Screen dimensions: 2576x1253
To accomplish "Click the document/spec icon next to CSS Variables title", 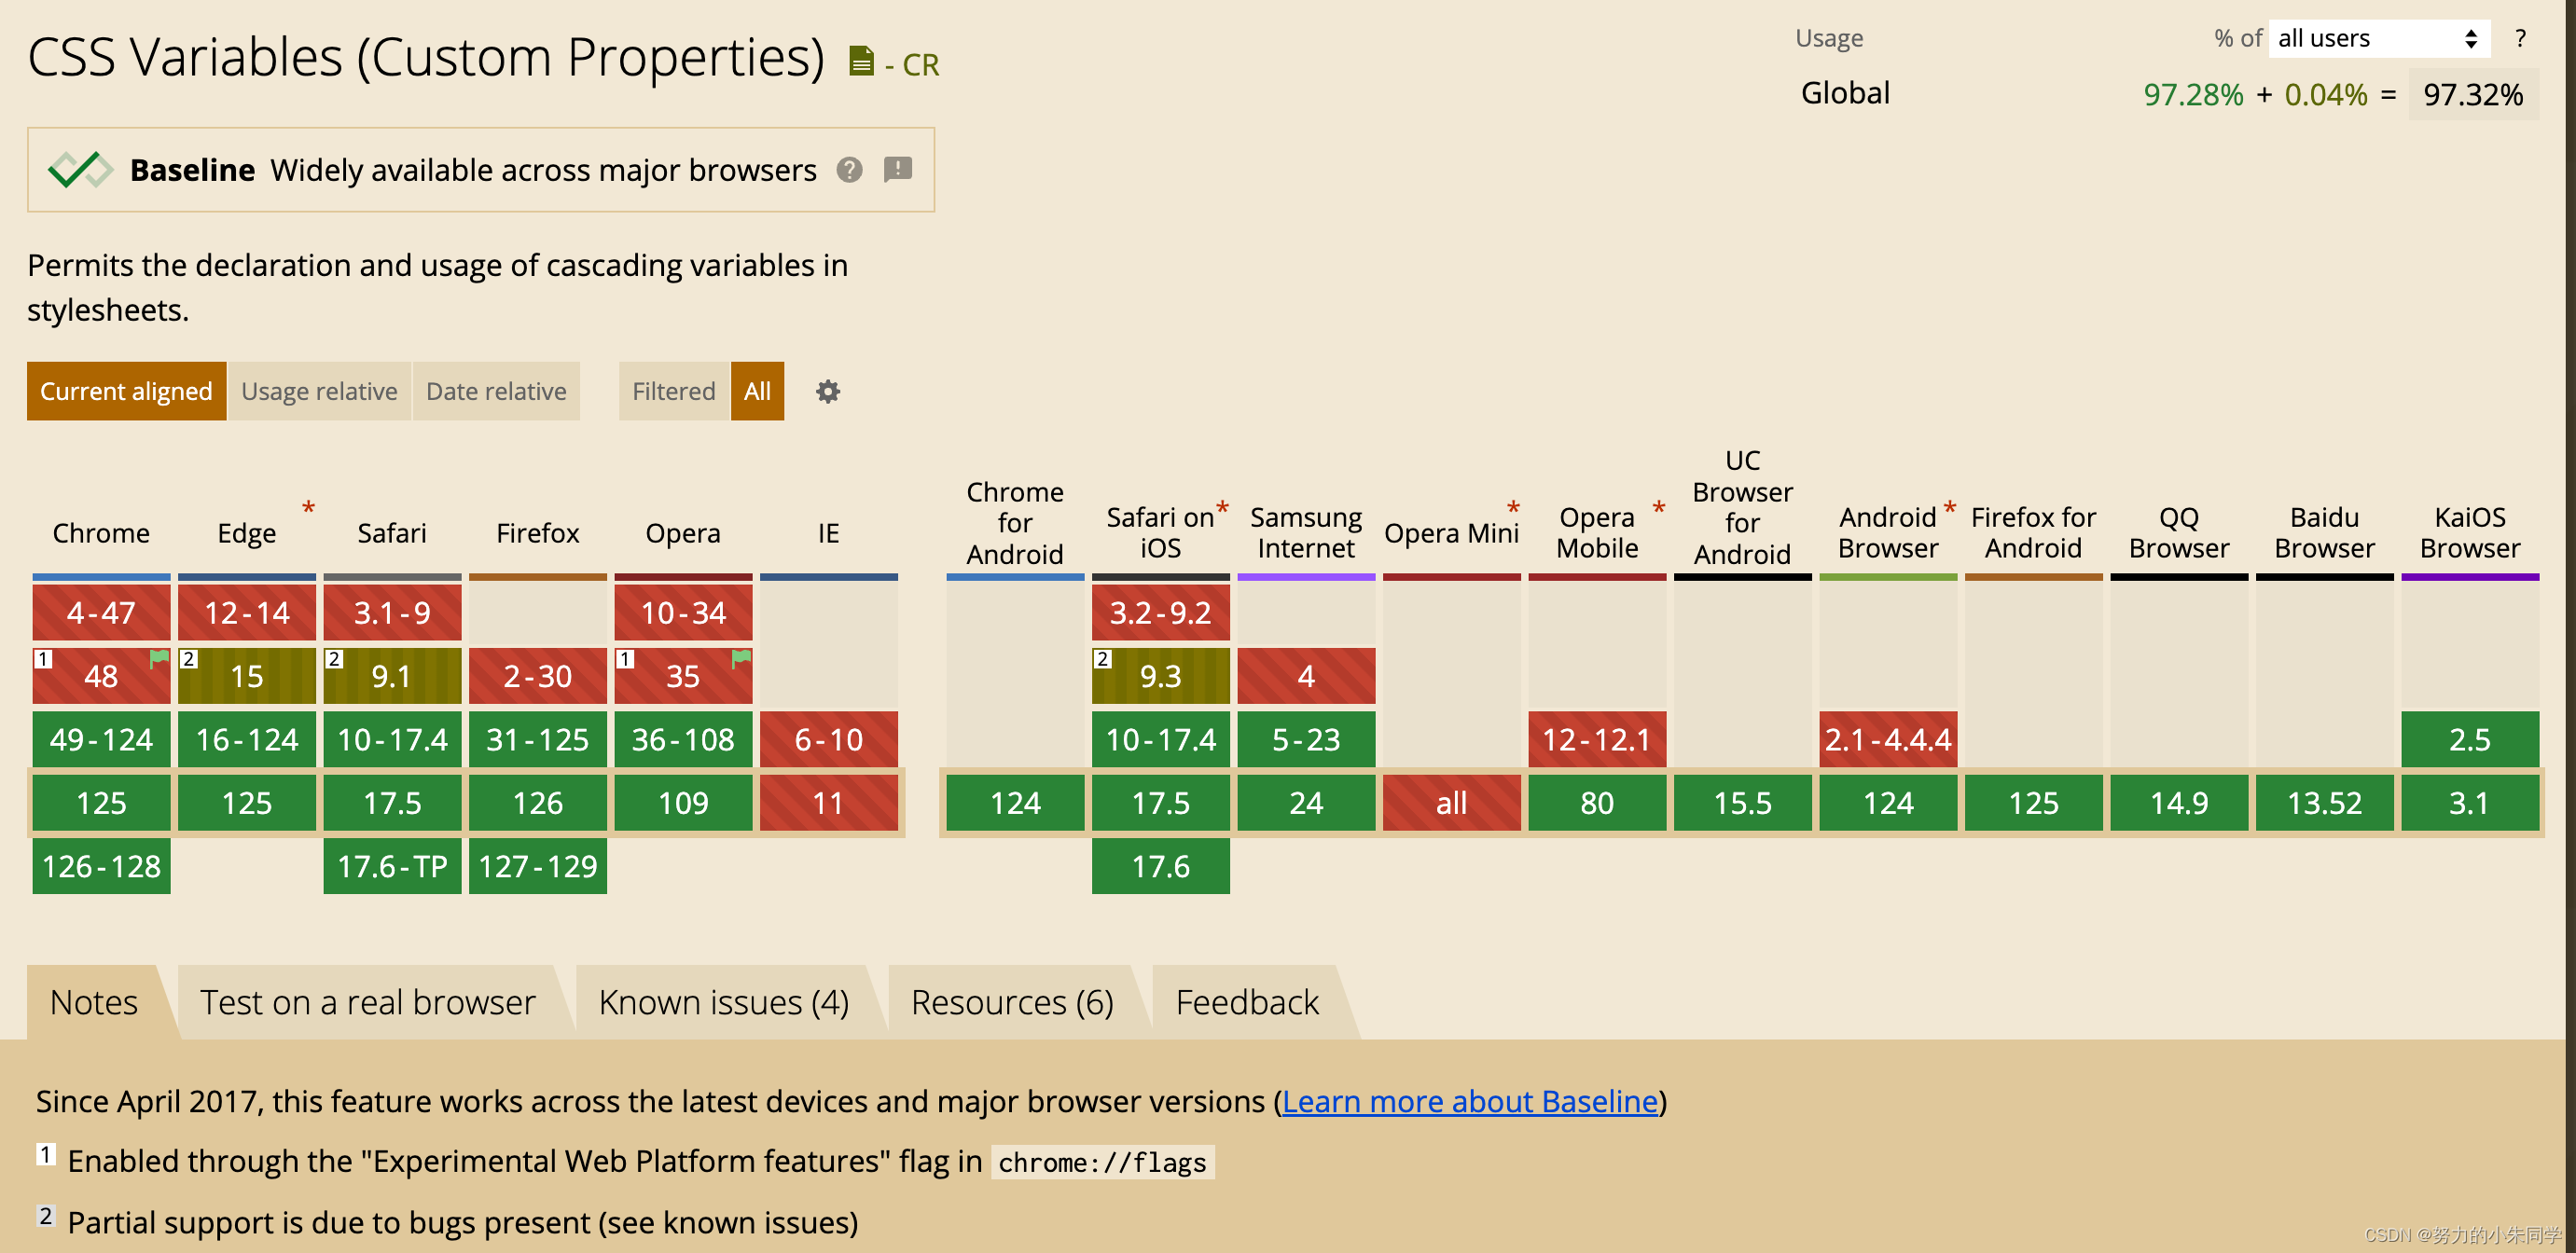I will coord(857,61).
